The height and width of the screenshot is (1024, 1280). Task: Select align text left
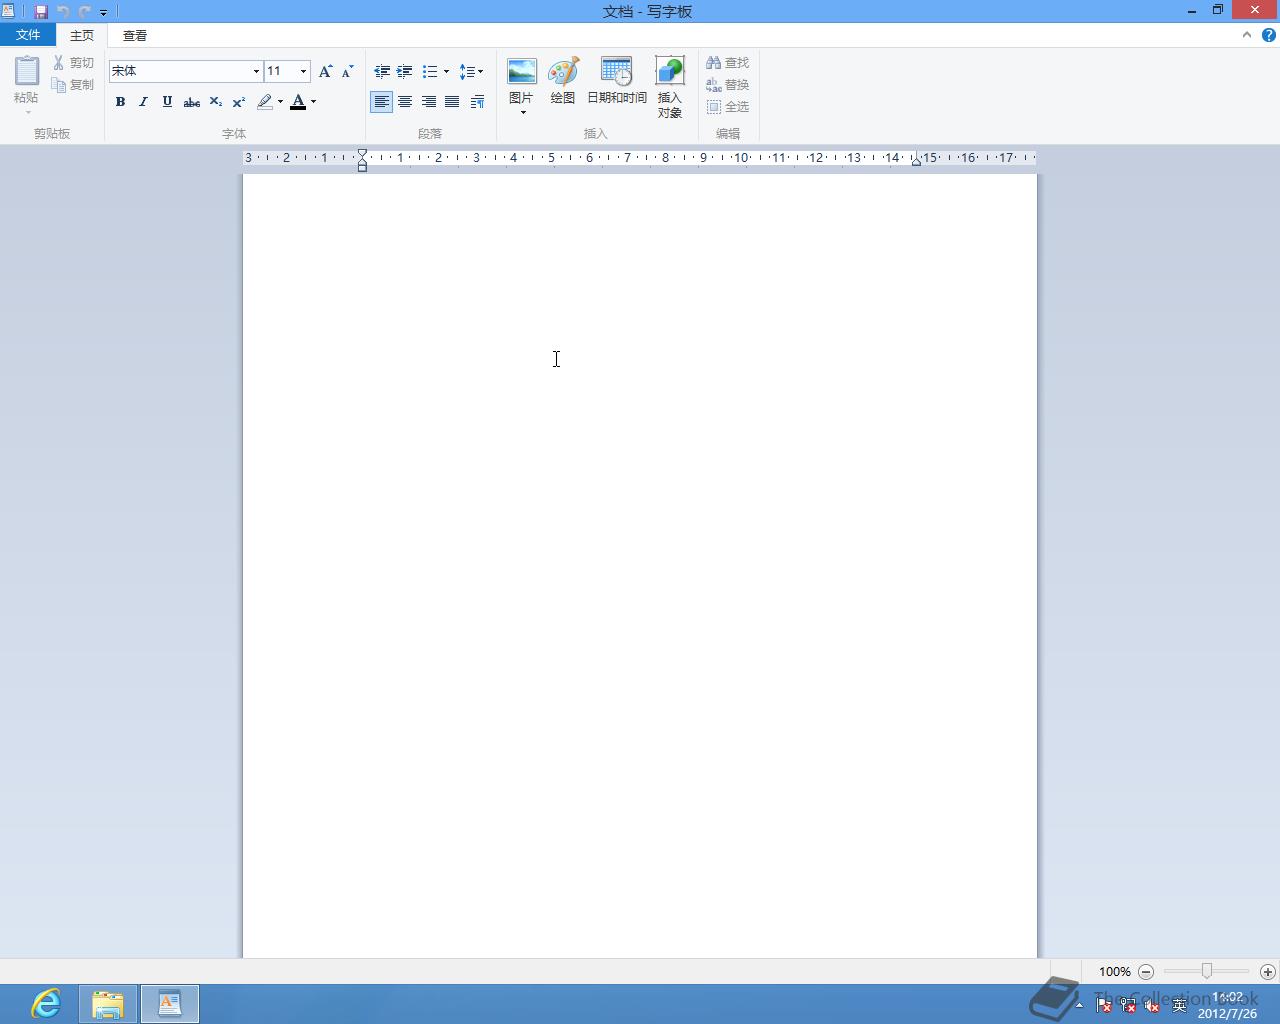click(381, 102)
